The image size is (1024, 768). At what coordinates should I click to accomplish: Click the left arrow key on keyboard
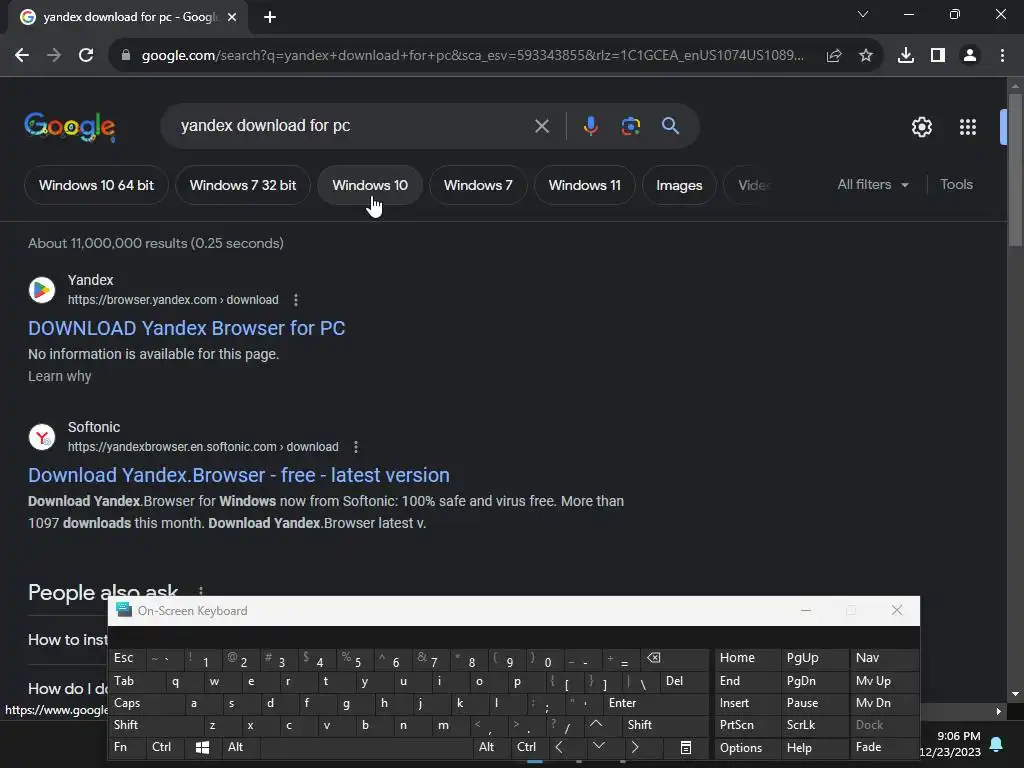[x=559, y=747]
